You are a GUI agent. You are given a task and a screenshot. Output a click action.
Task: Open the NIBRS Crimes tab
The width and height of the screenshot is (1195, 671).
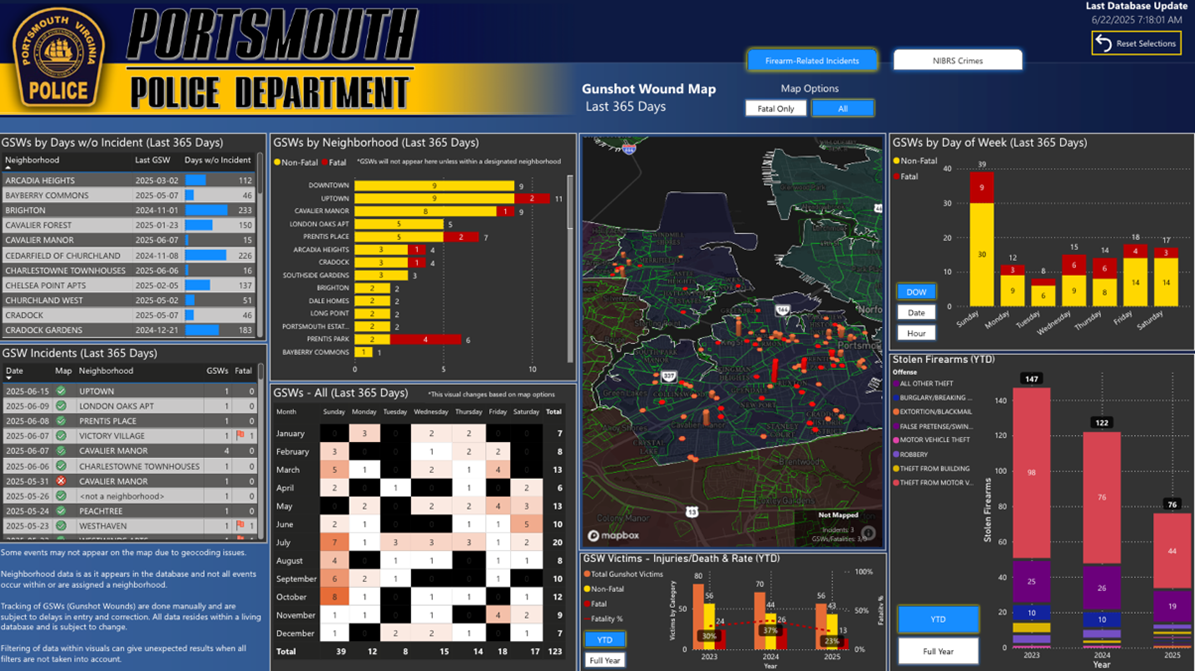coord(957,61)
